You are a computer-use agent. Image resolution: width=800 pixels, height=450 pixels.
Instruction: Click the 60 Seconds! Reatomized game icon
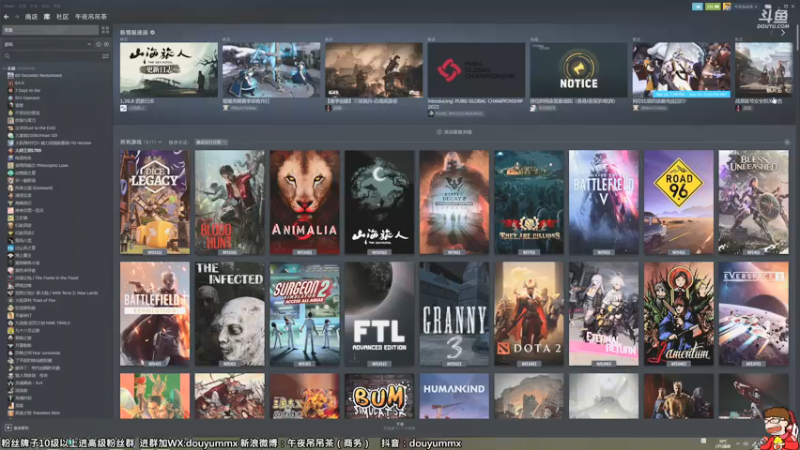(x=10, y=76)
